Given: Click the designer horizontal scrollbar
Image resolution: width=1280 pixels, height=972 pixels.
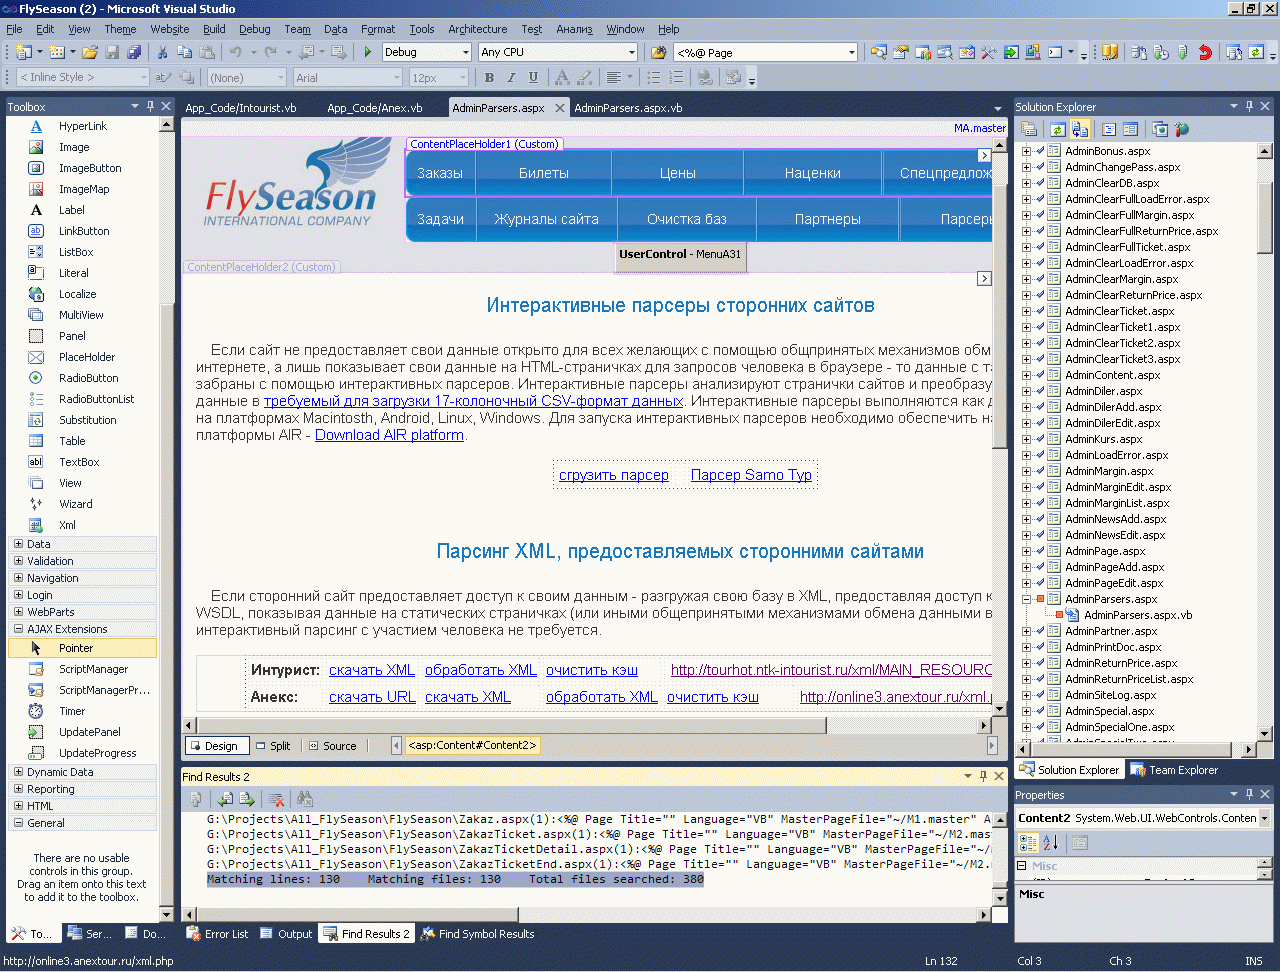Looking at the screenshot, I should coord(510,724).
